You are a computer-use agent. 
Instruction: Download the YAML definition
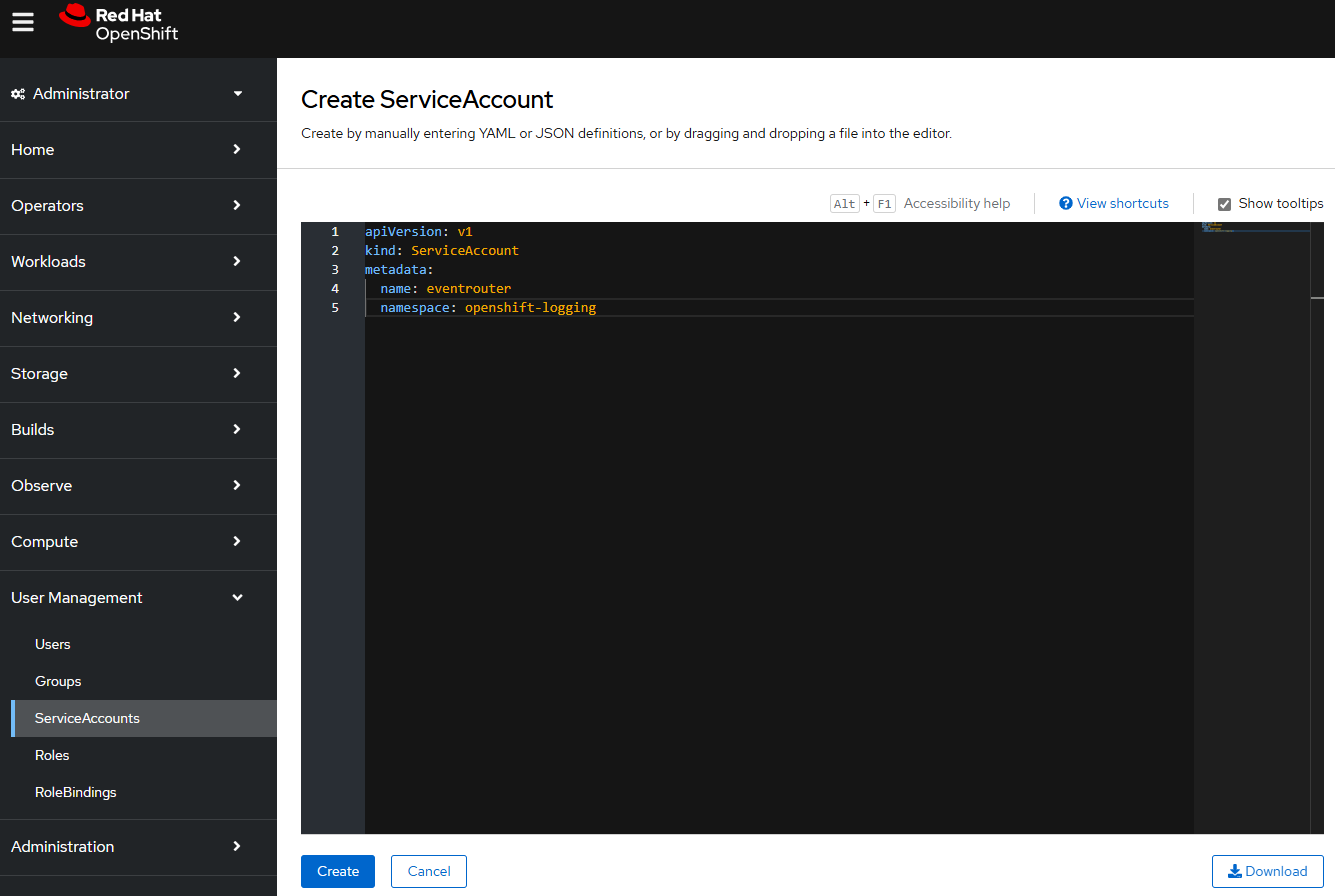(1268, 871)
